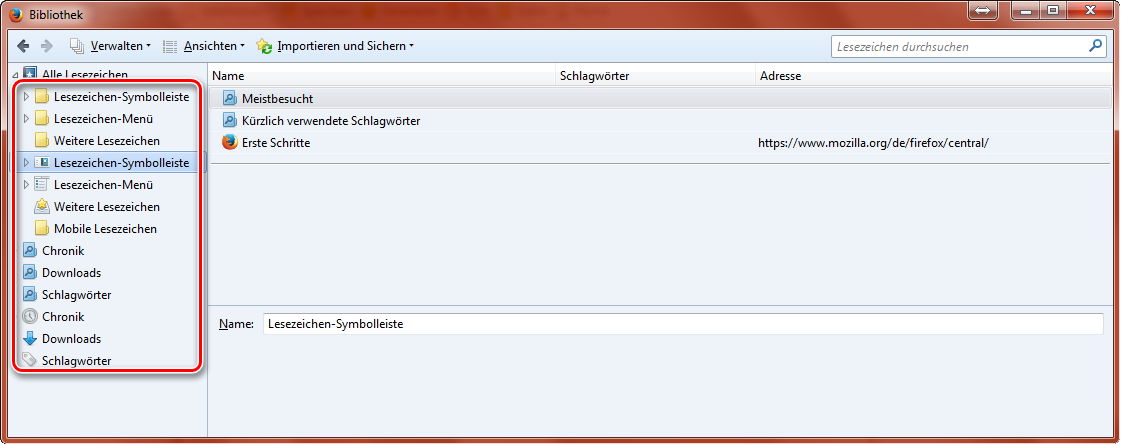Screen dimensions: 1121x445
Task: Click the magnifier icon in the search box
Action: click(x=1095, y=46)
